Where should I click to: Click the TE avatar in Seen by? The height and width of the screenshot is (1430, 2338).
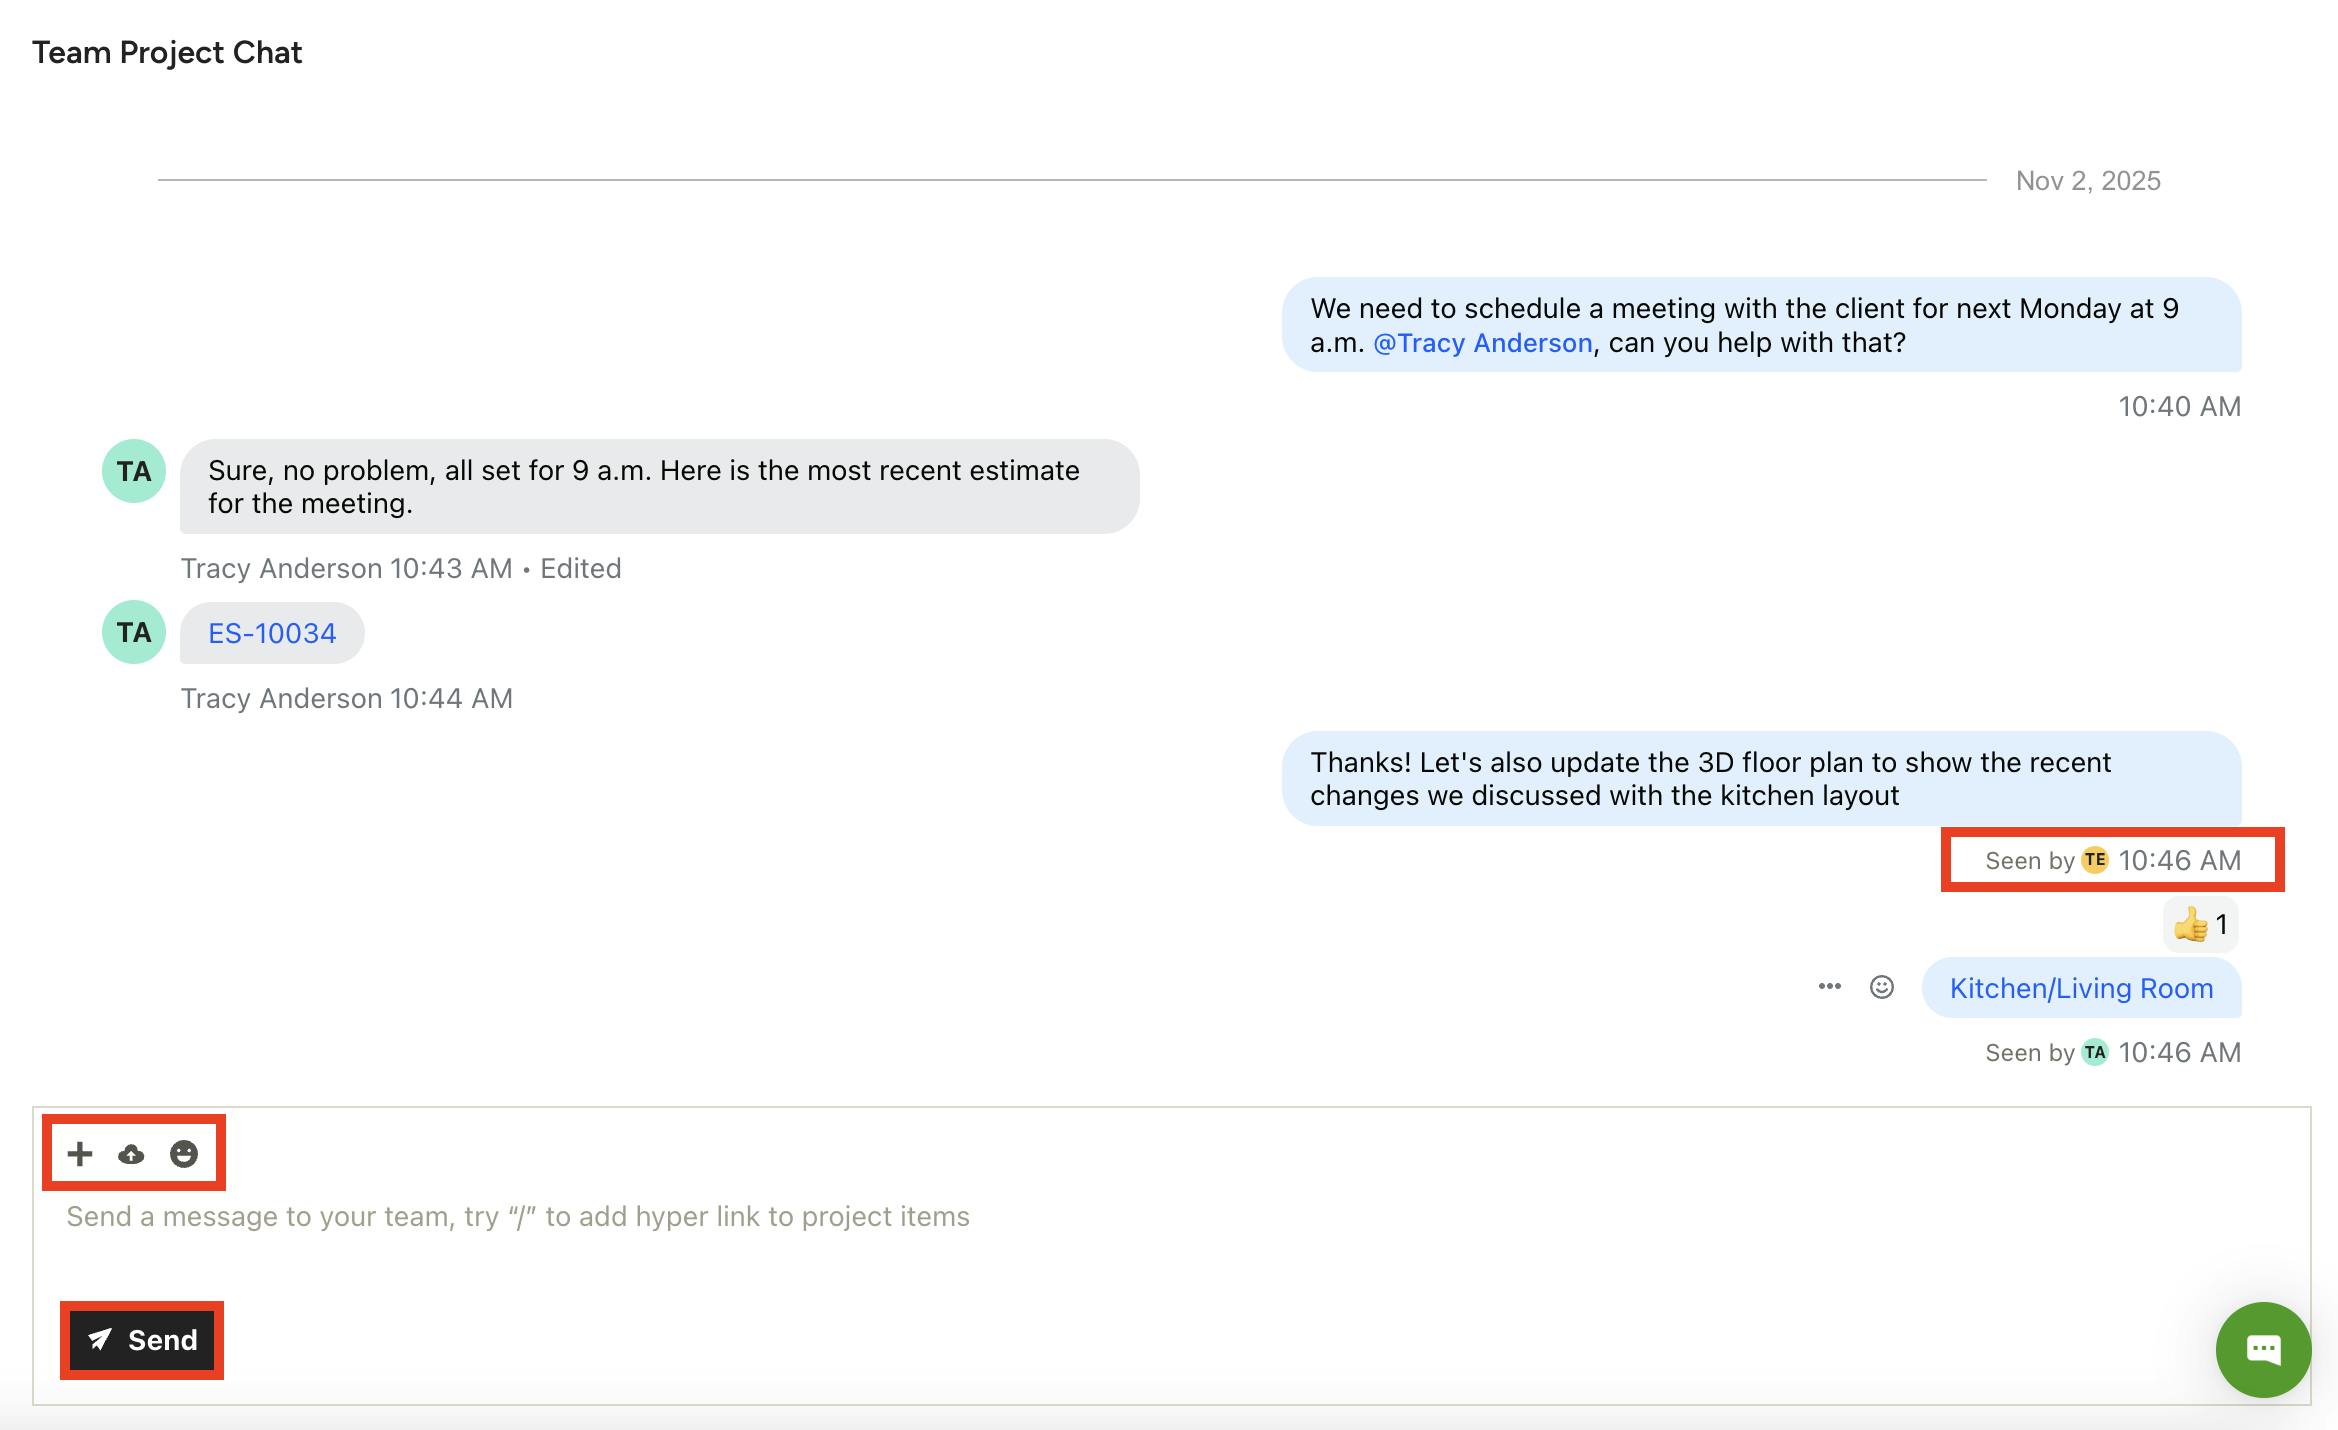pyautogui.click(x=2094, y=860)
